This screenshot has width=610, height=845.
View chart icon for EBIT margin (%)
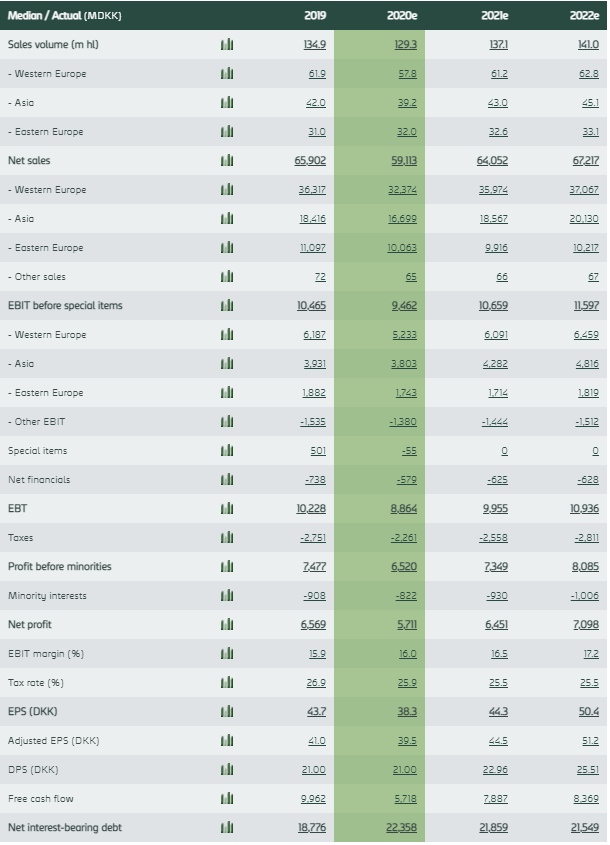(226, 654)
